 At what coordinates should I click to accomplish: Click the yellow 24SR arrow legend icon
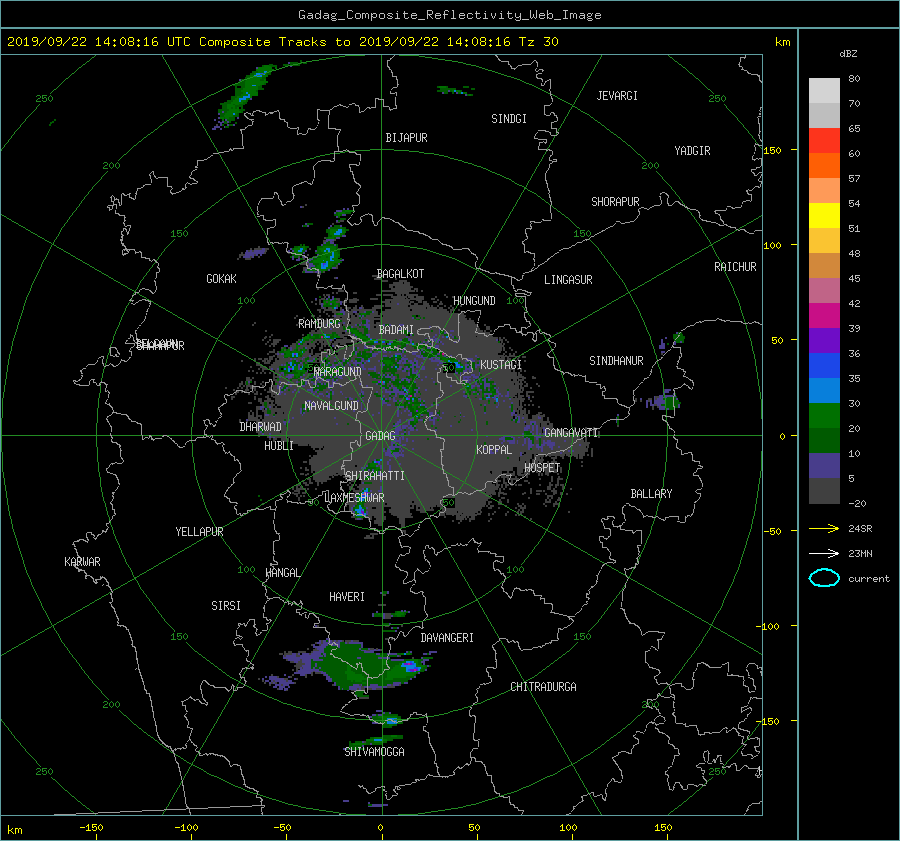(x=824, y=528)
